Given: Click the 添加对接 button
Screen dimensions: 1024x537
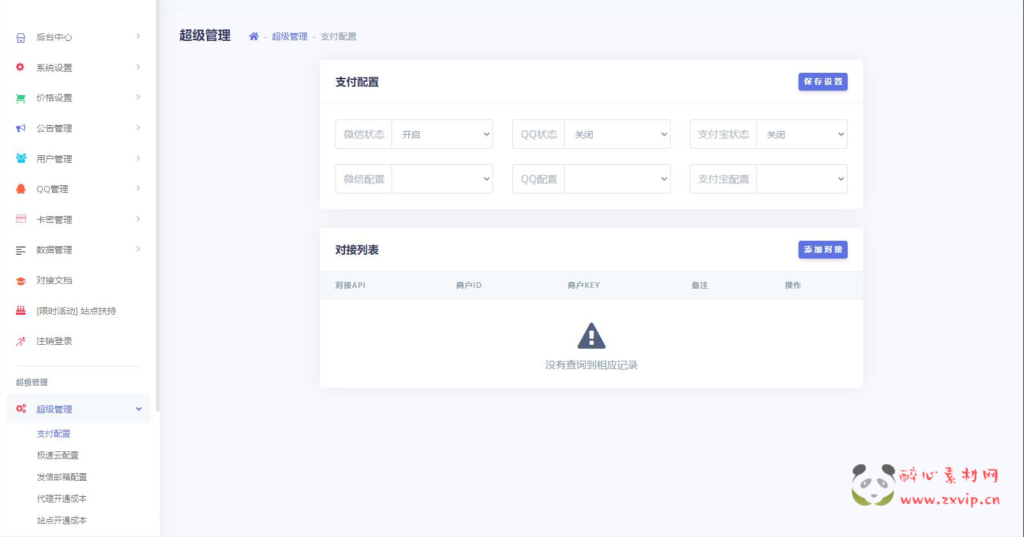Looking at the screenshot, I should pos(823,250).
